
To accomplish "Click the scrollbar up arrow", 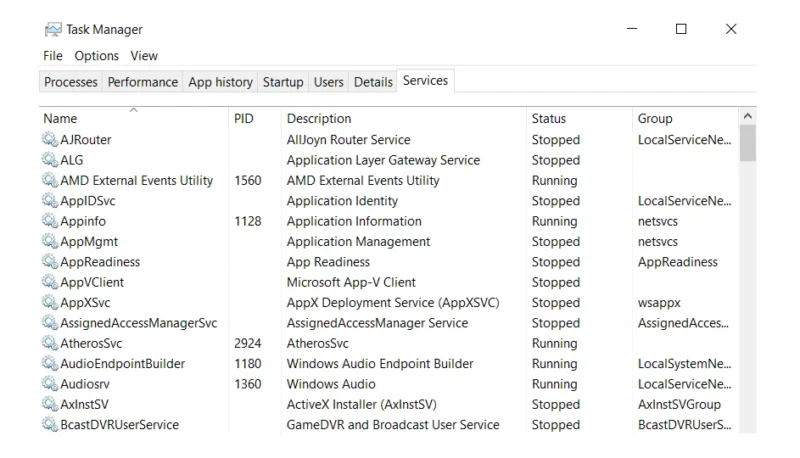I will (747, 116).
